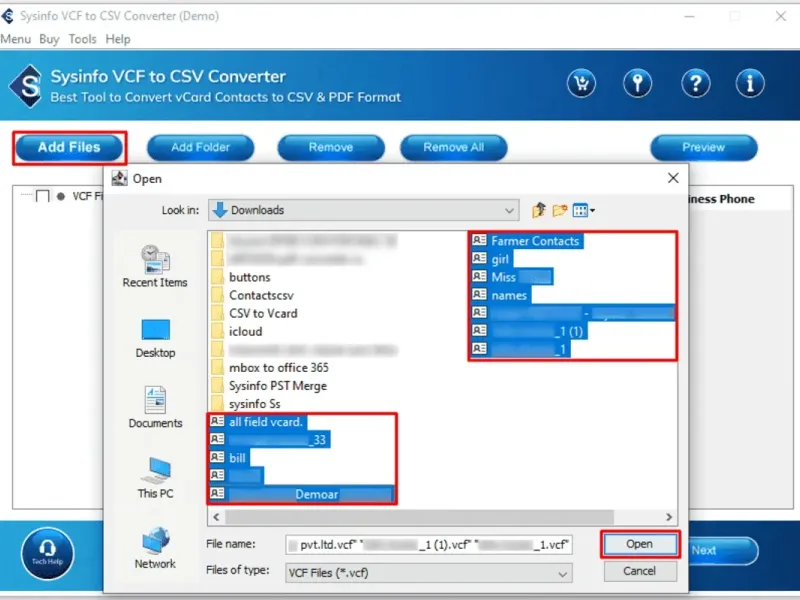Select the Miss vCard file
Viewport: 800px width, 600px height.
(511, 277)
